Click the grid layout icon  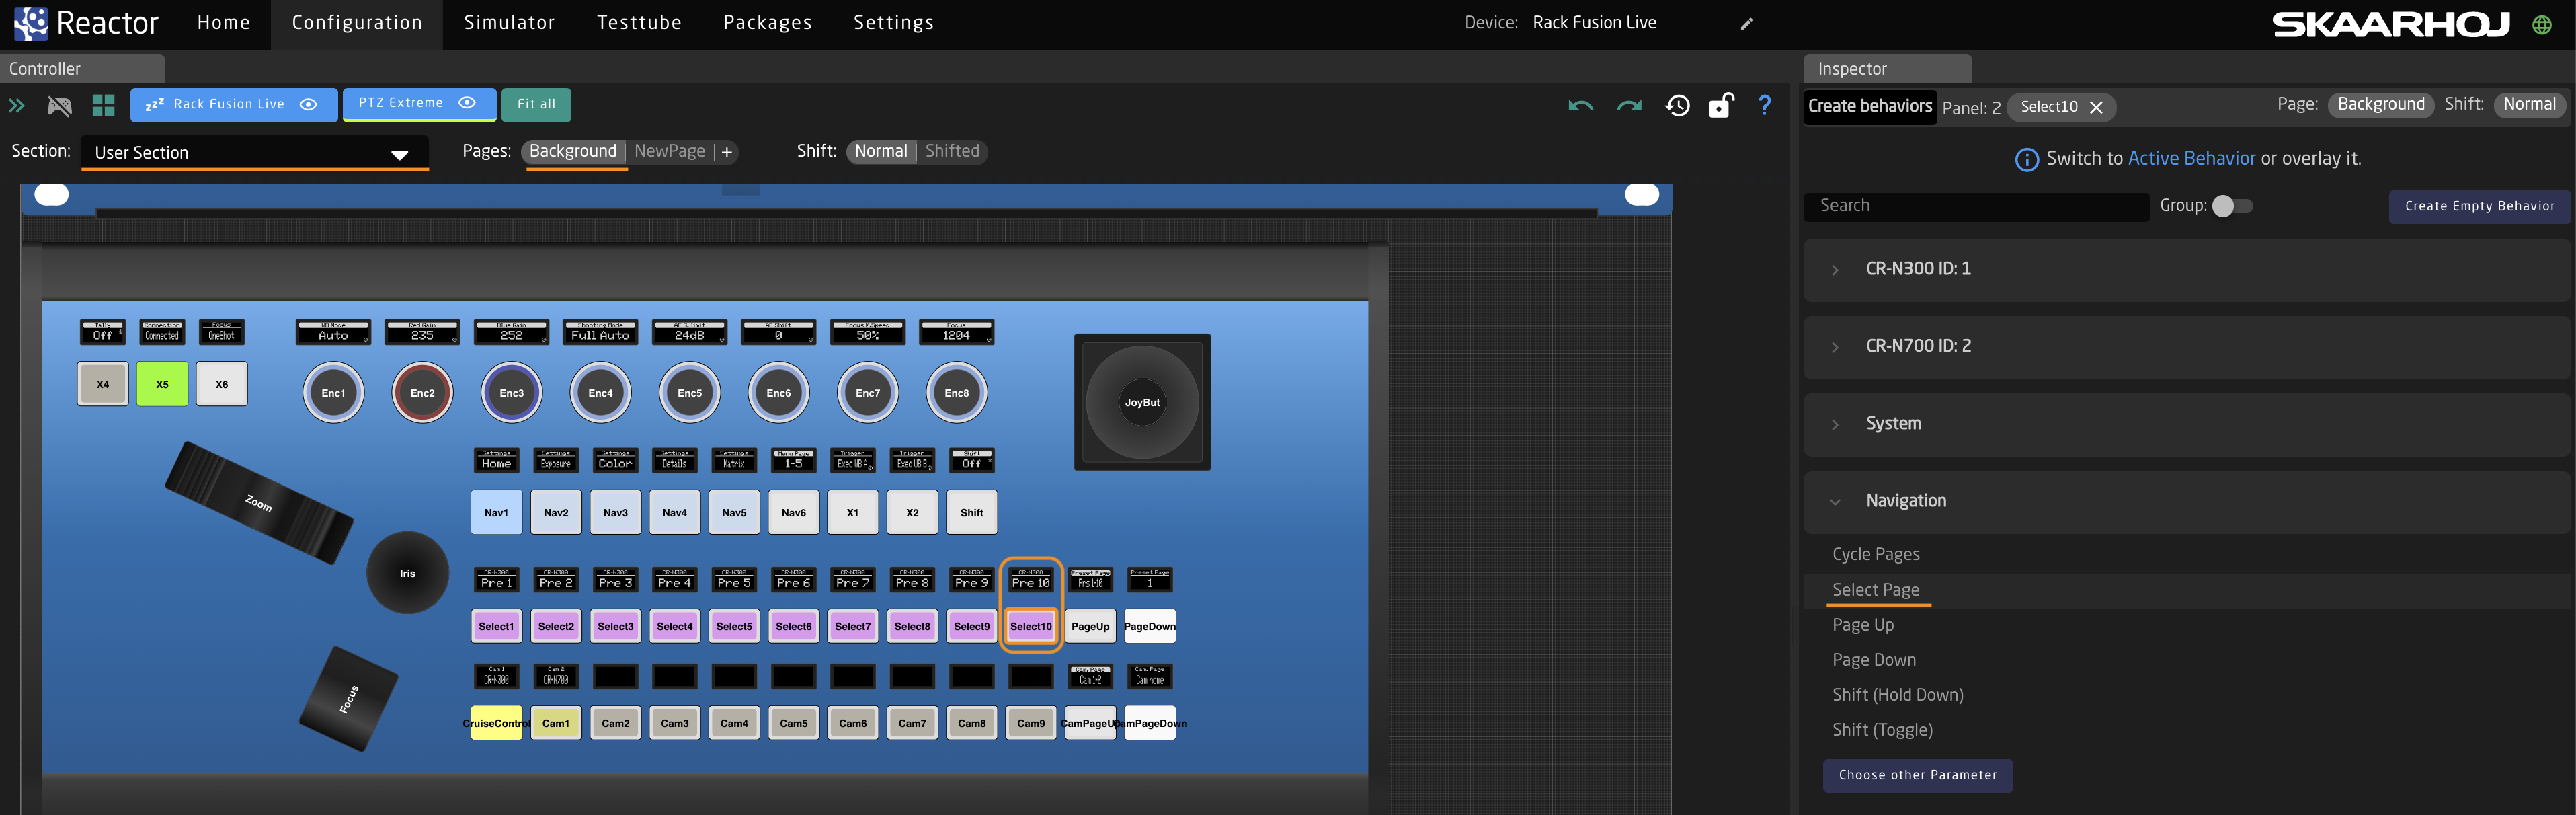[103, 105]
